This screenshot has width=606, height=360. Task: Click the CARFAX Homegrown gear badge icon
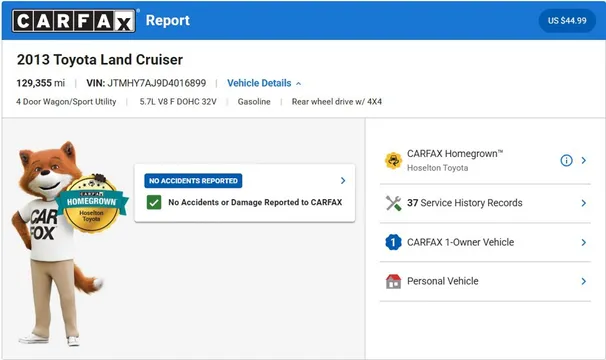click(393, 160)
